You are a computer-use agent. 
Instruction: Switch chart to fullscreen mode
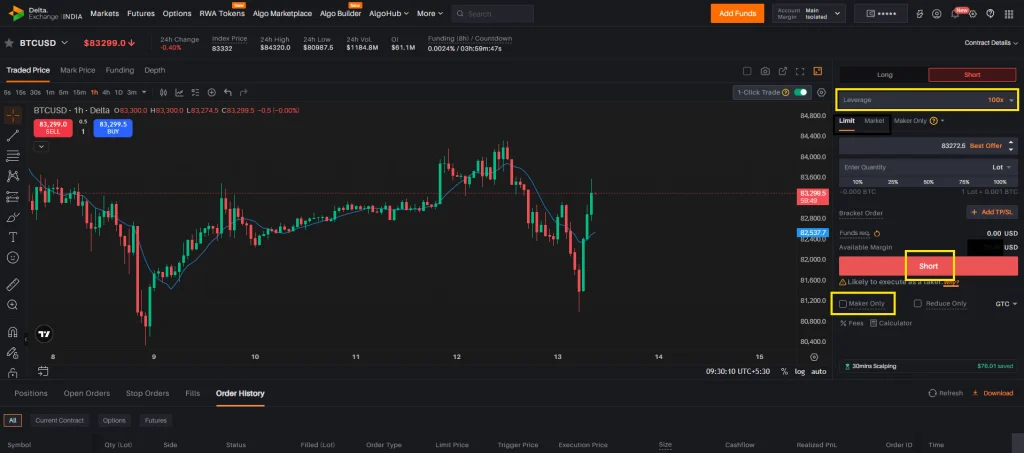point(800,71)
